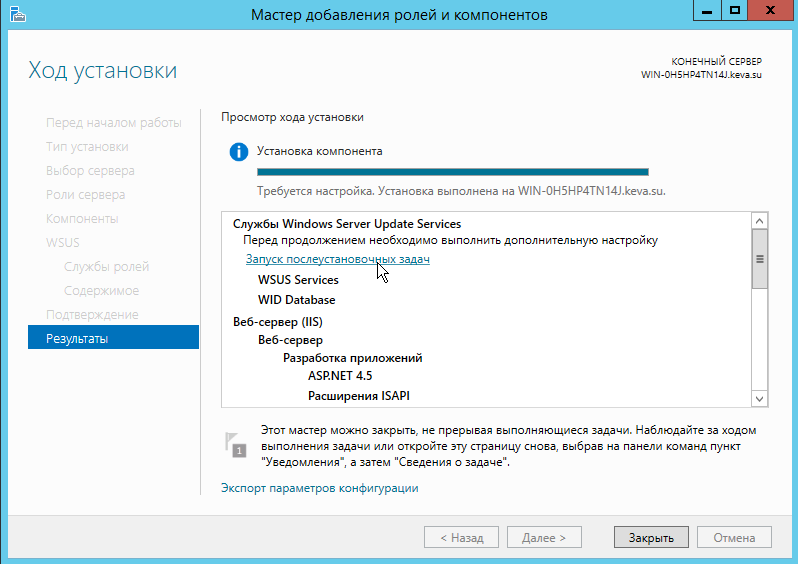798x564 pixels.
Task: Click the installation progress bar
Action: 452,172
